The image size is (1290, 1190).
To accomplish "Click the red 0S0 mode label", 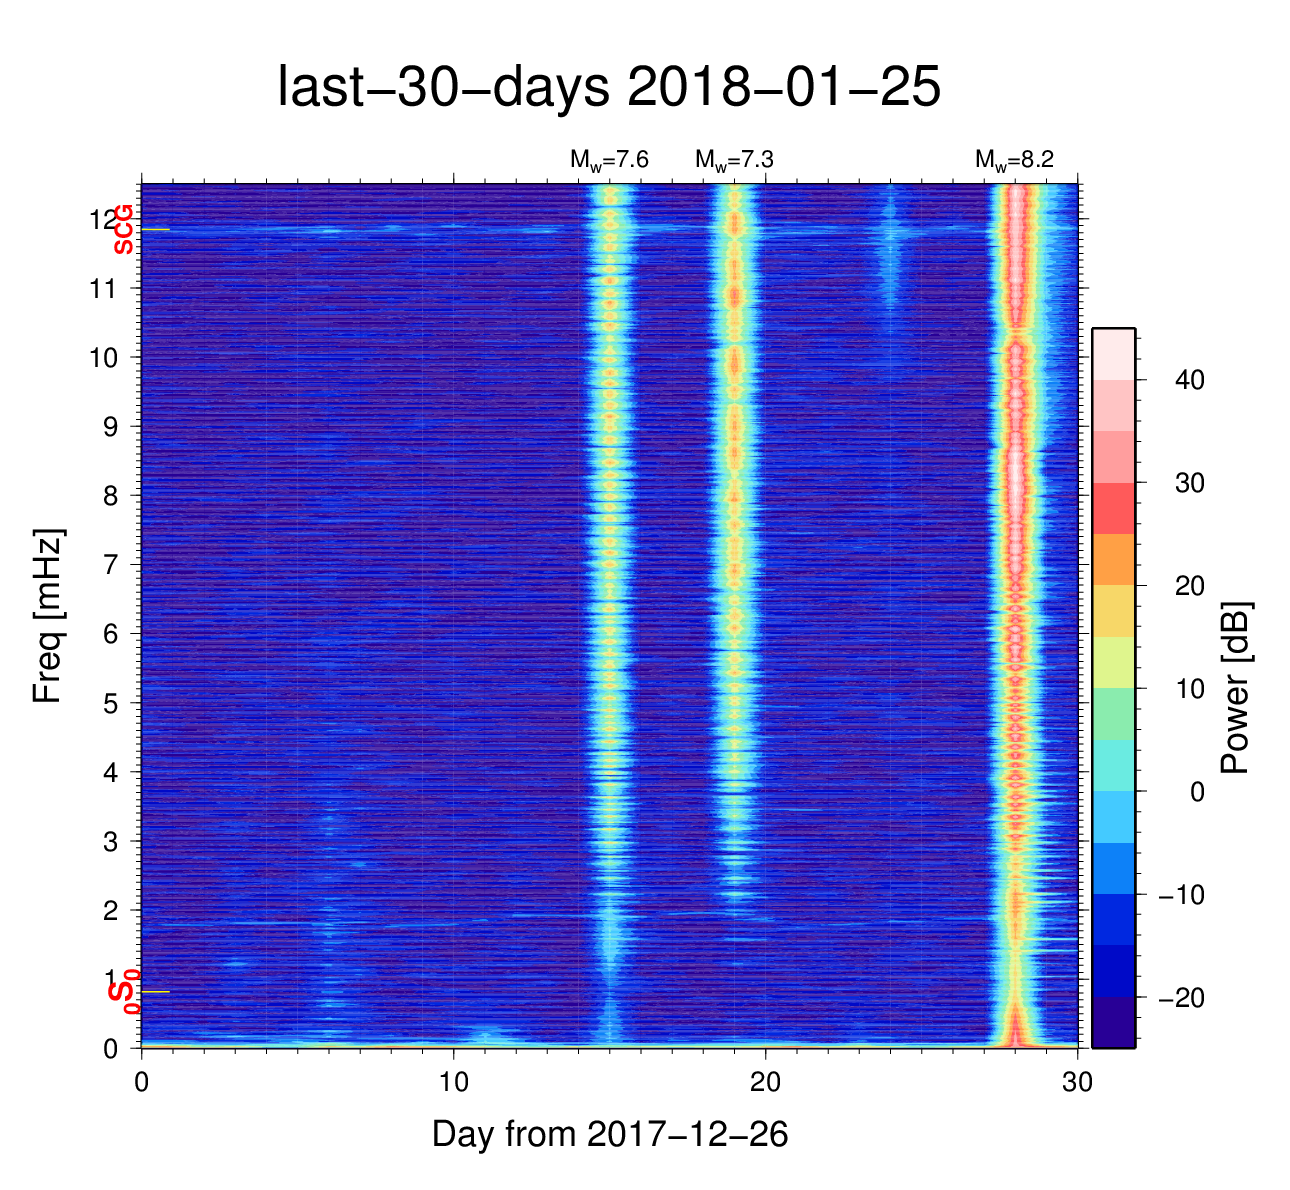I will tap(124, 992).
